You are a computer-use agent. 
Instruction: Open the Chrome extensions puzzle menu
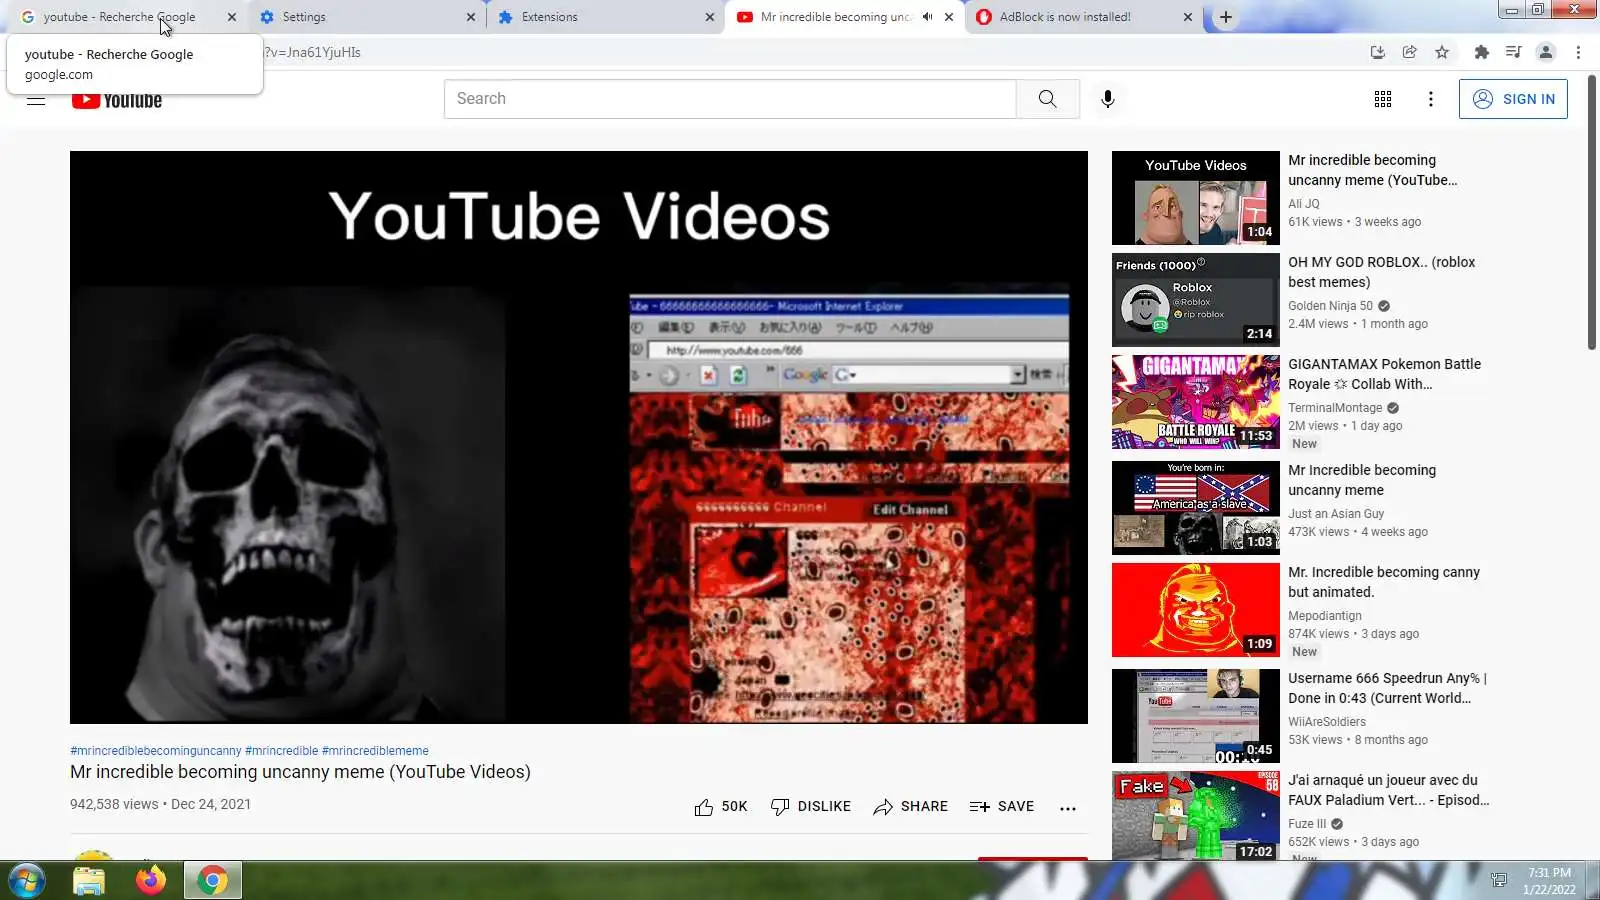(1482, 52)
